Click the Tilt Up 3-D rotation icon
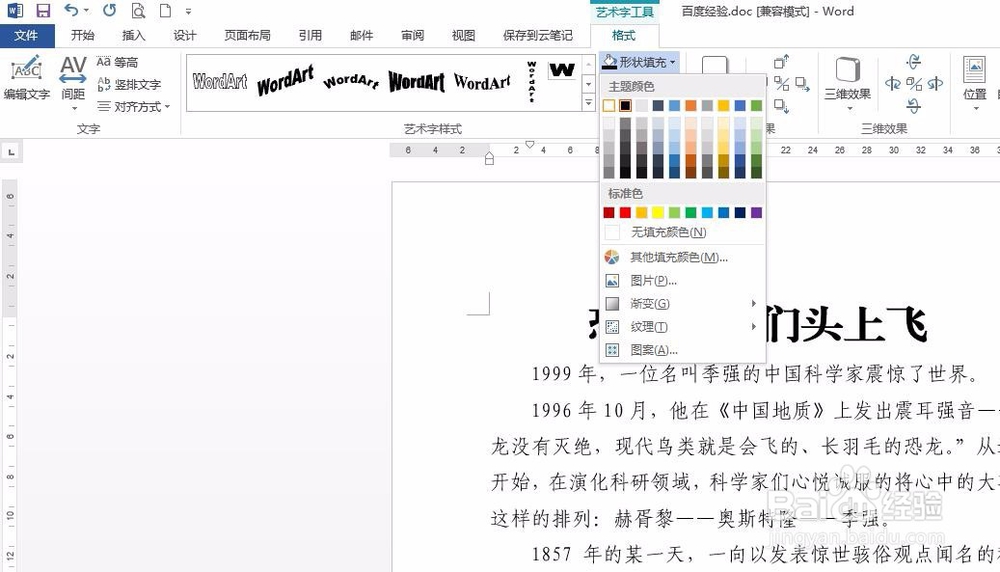This screenshot has height=572, width=1000. point(914,62)
